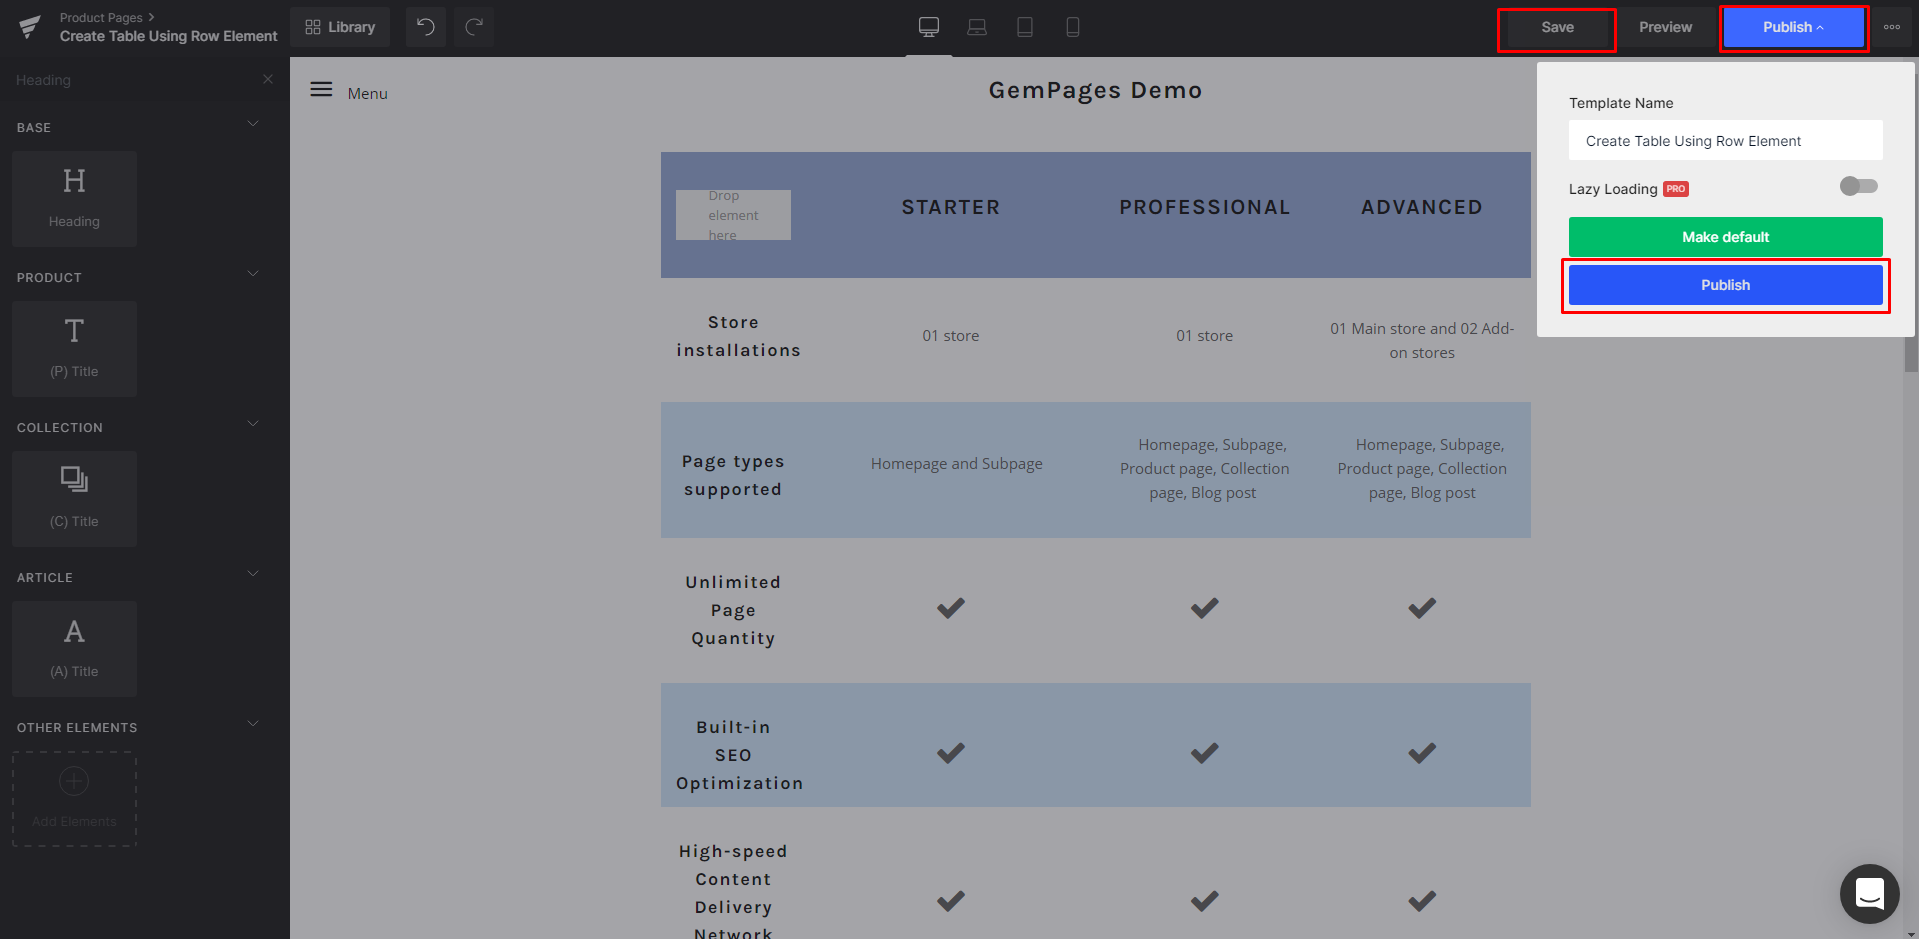Select the Homepage and Subpage cell
Screen dimensions: 1919x939
coord(957,464)
